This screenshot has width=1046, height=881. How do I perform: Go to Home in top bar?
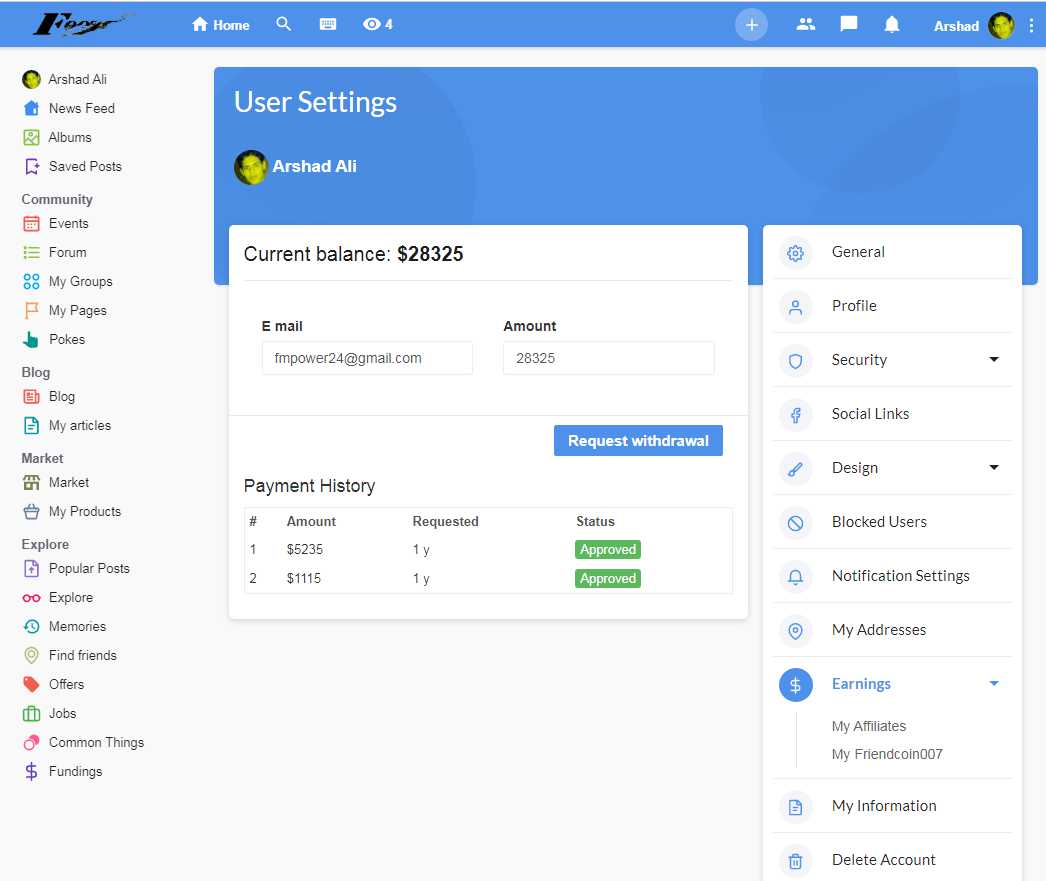coord(220,25)
